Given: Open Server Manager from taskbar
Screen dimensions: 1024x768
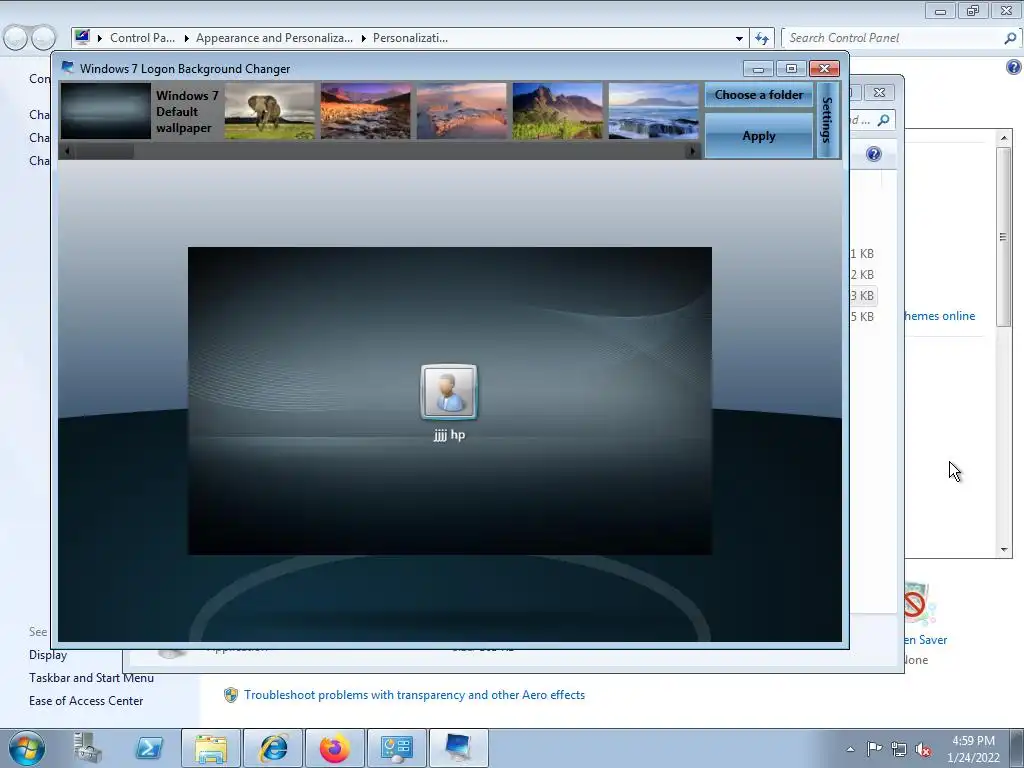Looking at the screenshot, I should (x=87, y=748).
